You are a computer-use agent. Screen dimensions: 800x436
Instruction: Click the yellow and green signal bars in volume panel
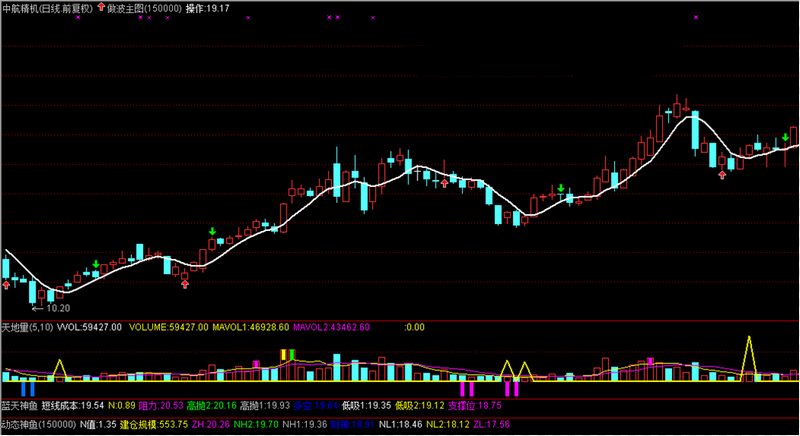[288, 355]
